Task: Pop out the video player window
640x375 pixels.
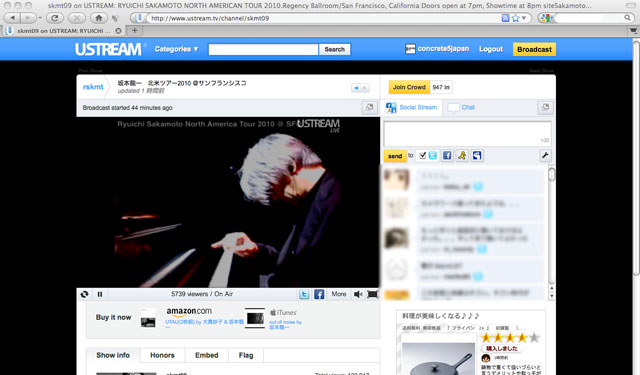Action: point(369,108)
